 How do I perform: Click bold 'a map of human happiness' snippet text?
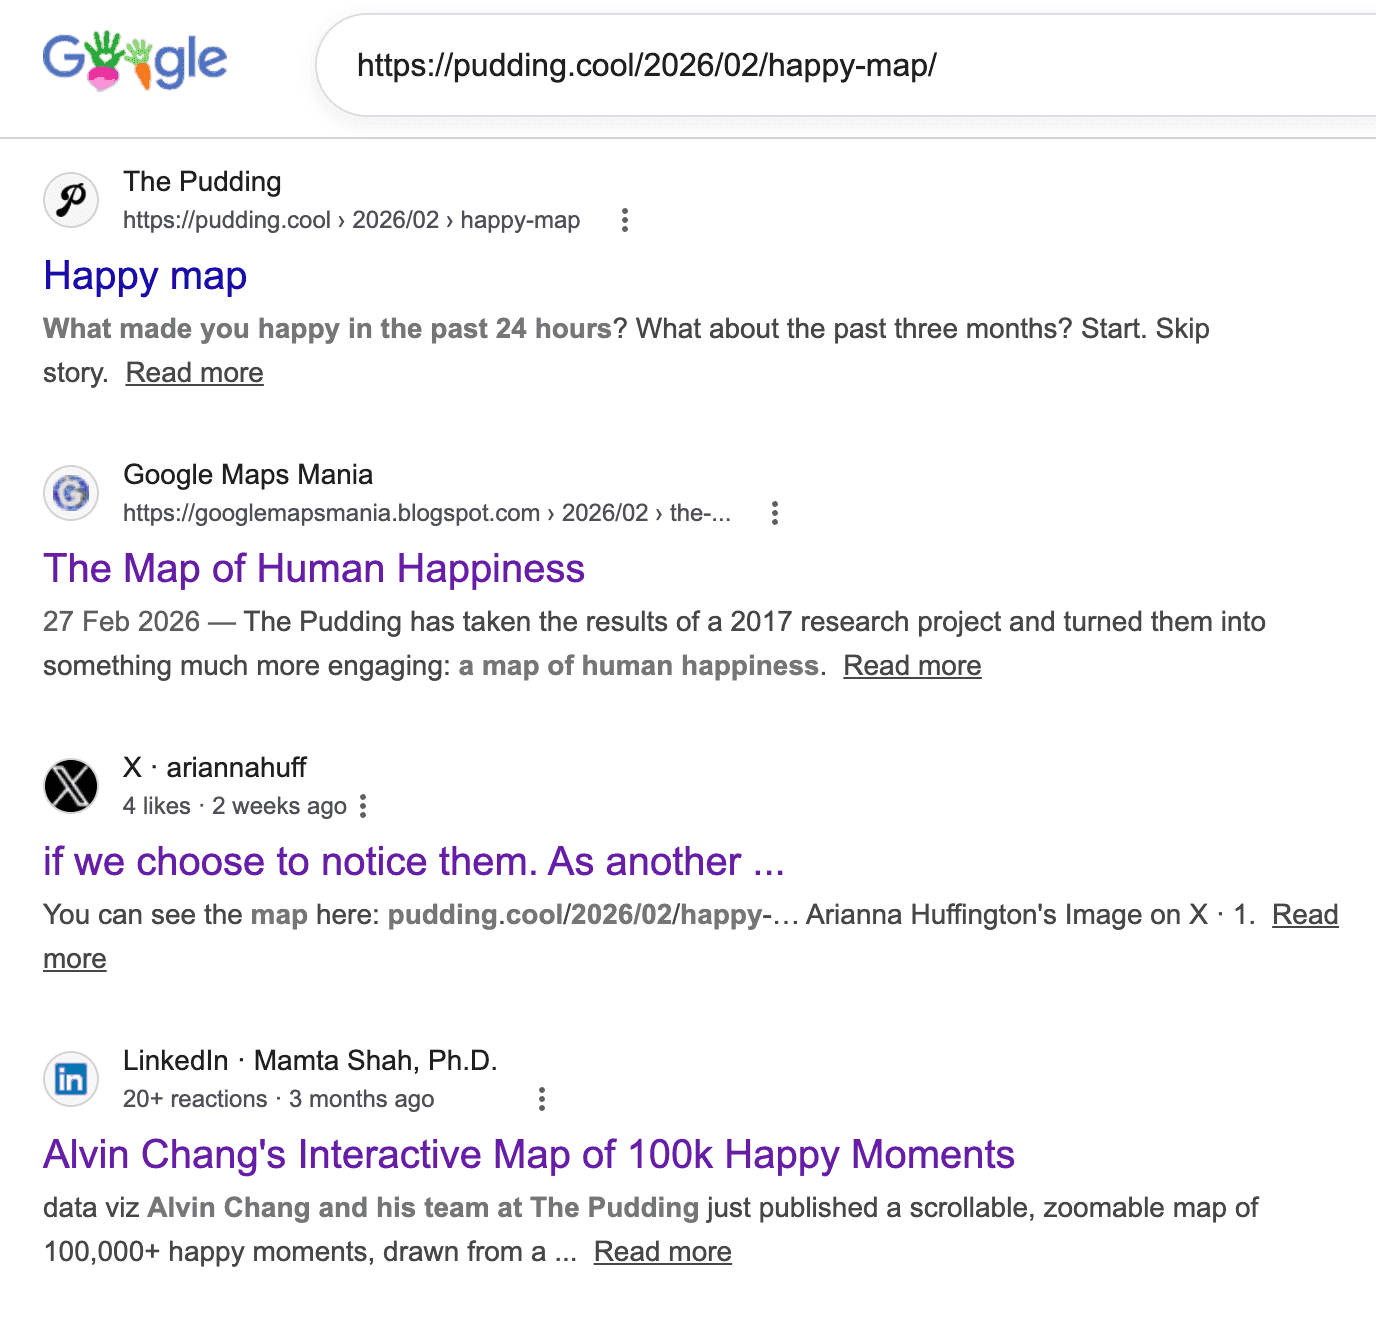[639, 666]
